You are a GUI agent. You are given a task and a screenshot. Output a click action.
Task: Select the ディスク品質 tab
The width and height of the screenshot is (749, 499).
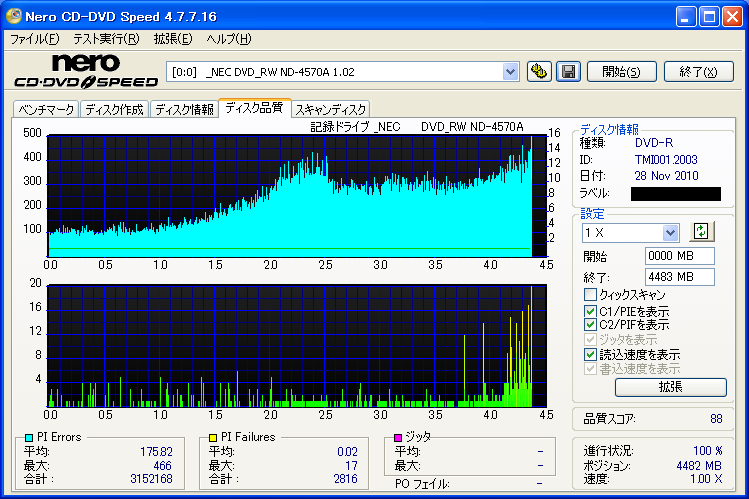click(255, 108)
